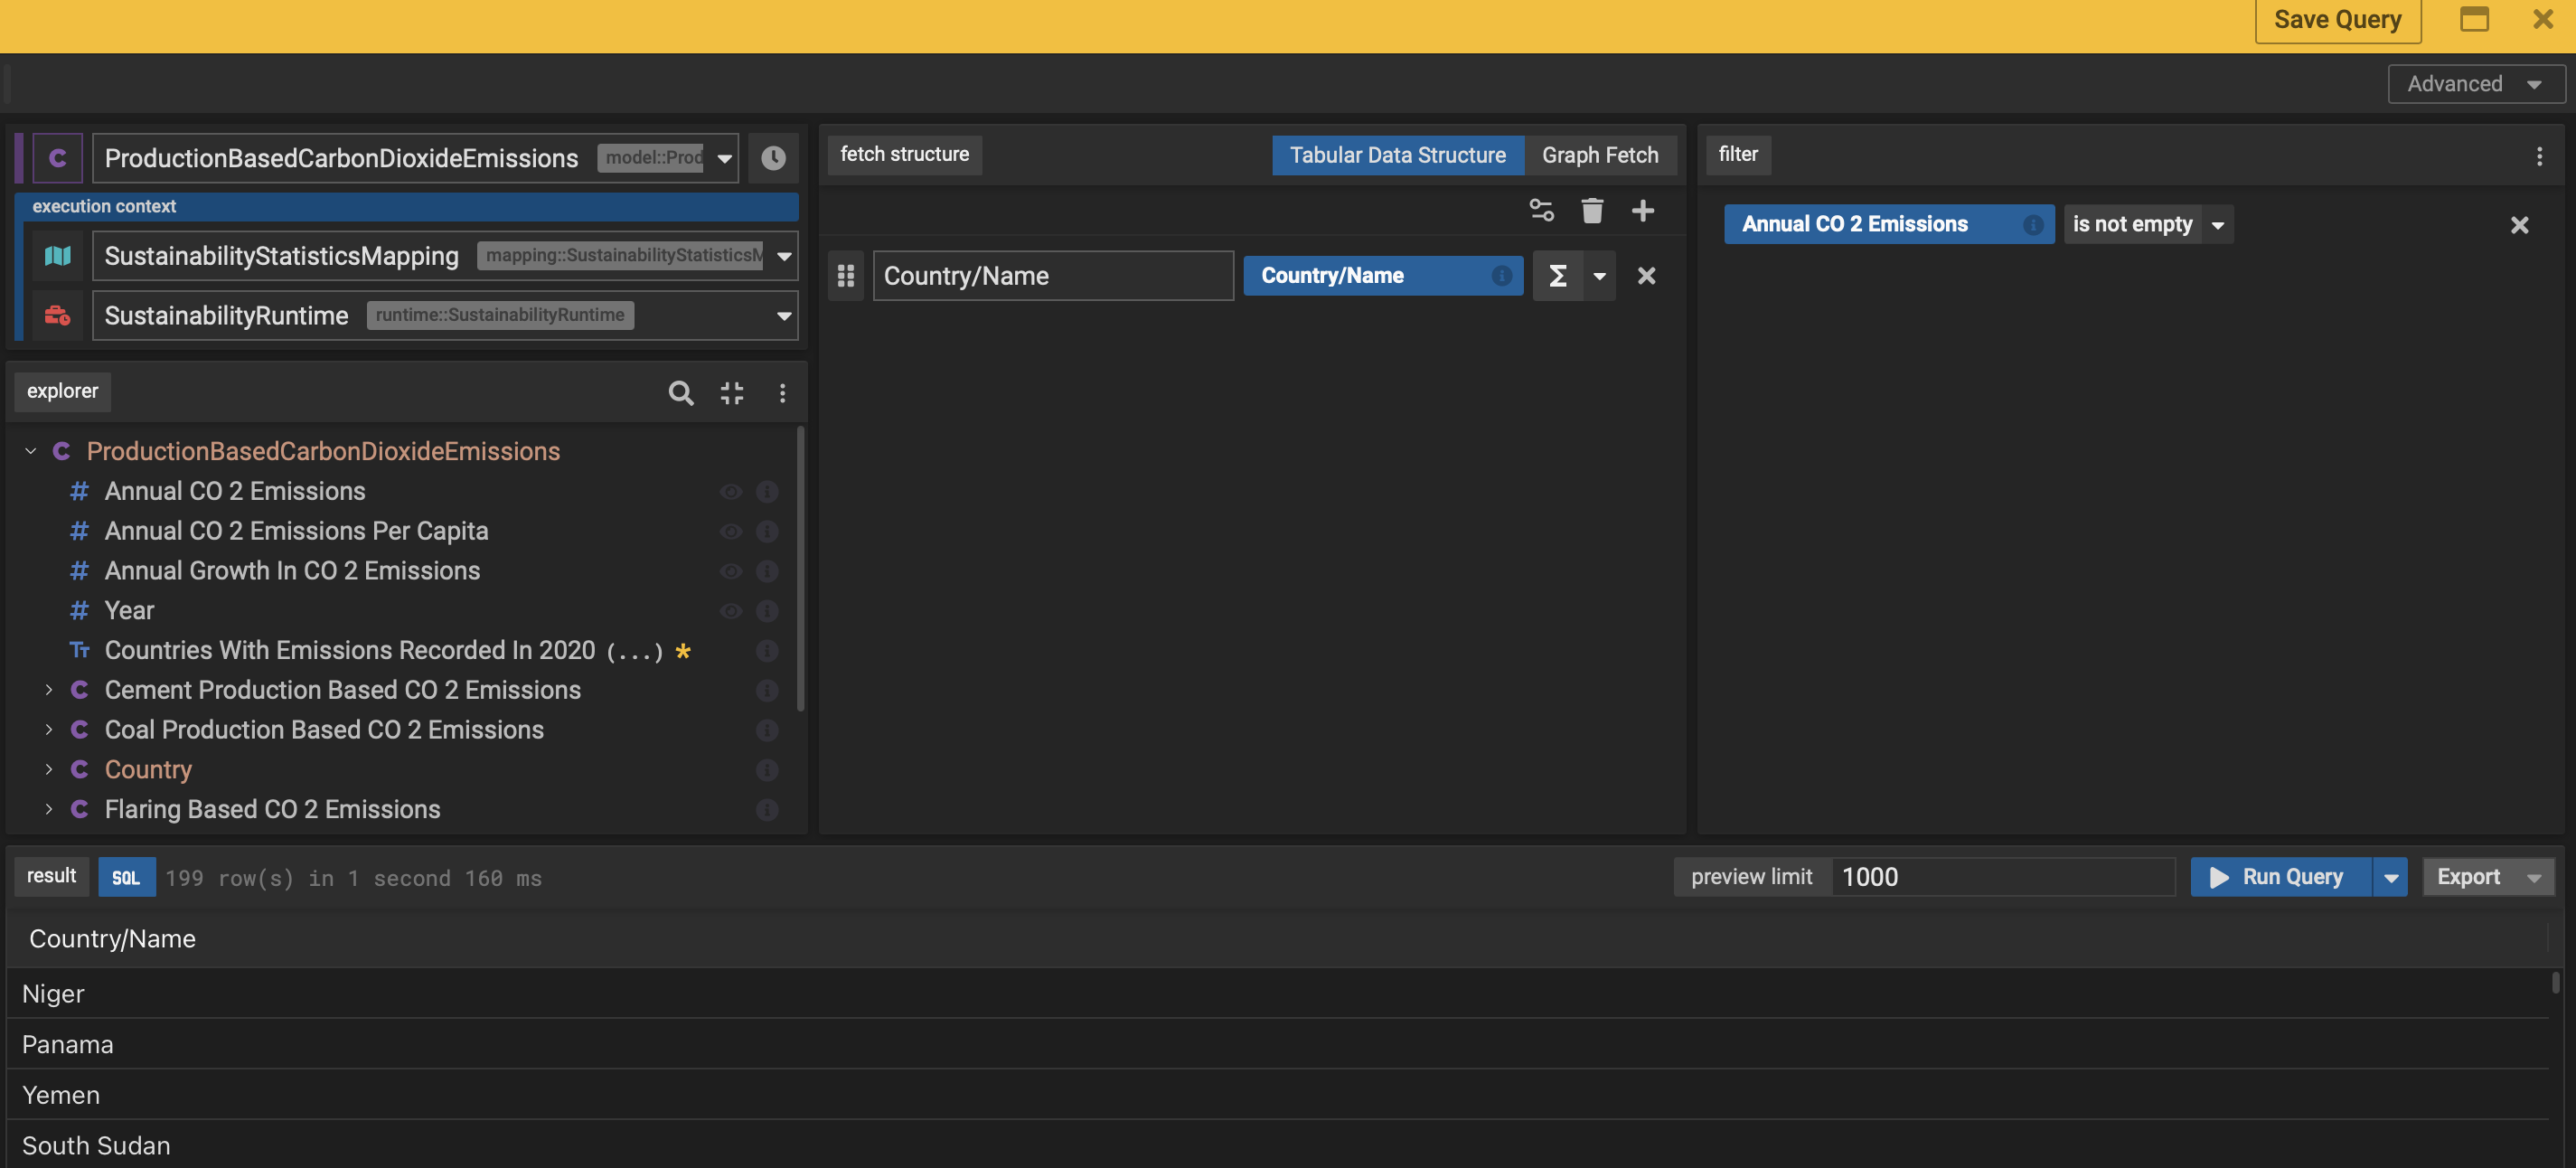
Task: Show info for Annual CO 2 Emissions filter
Action: point(2032,225)
